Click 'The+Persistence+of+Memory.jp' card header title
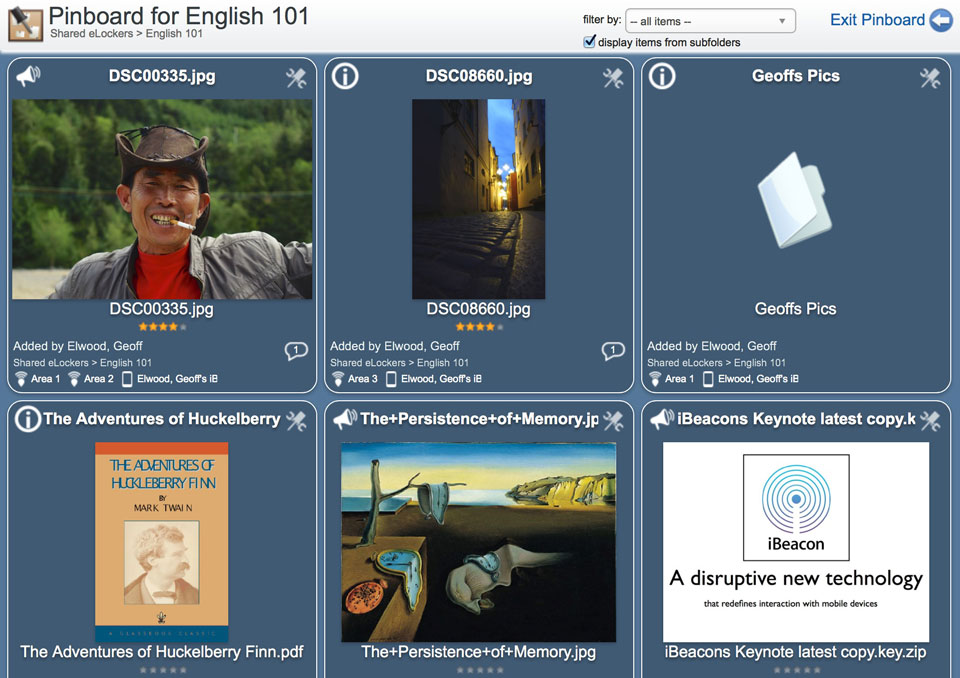Viewport: 960px width, 678px height. 479,419
